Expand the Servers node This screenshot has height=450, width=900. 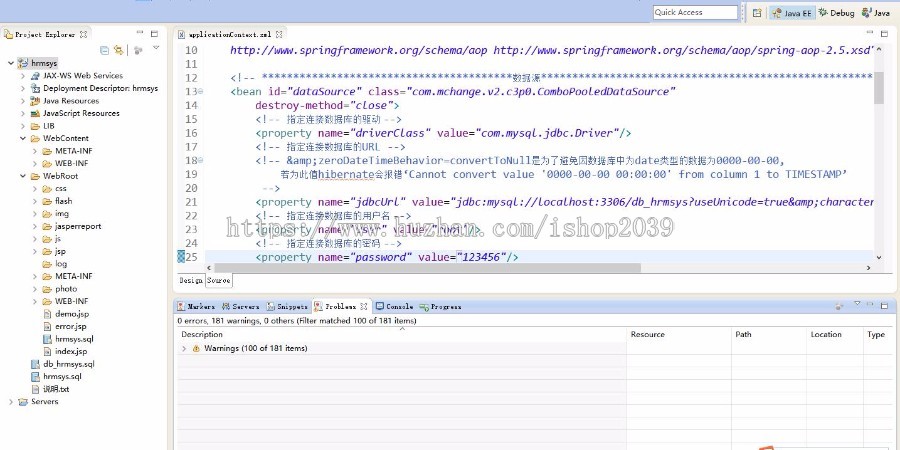click(x=11, y=402)
